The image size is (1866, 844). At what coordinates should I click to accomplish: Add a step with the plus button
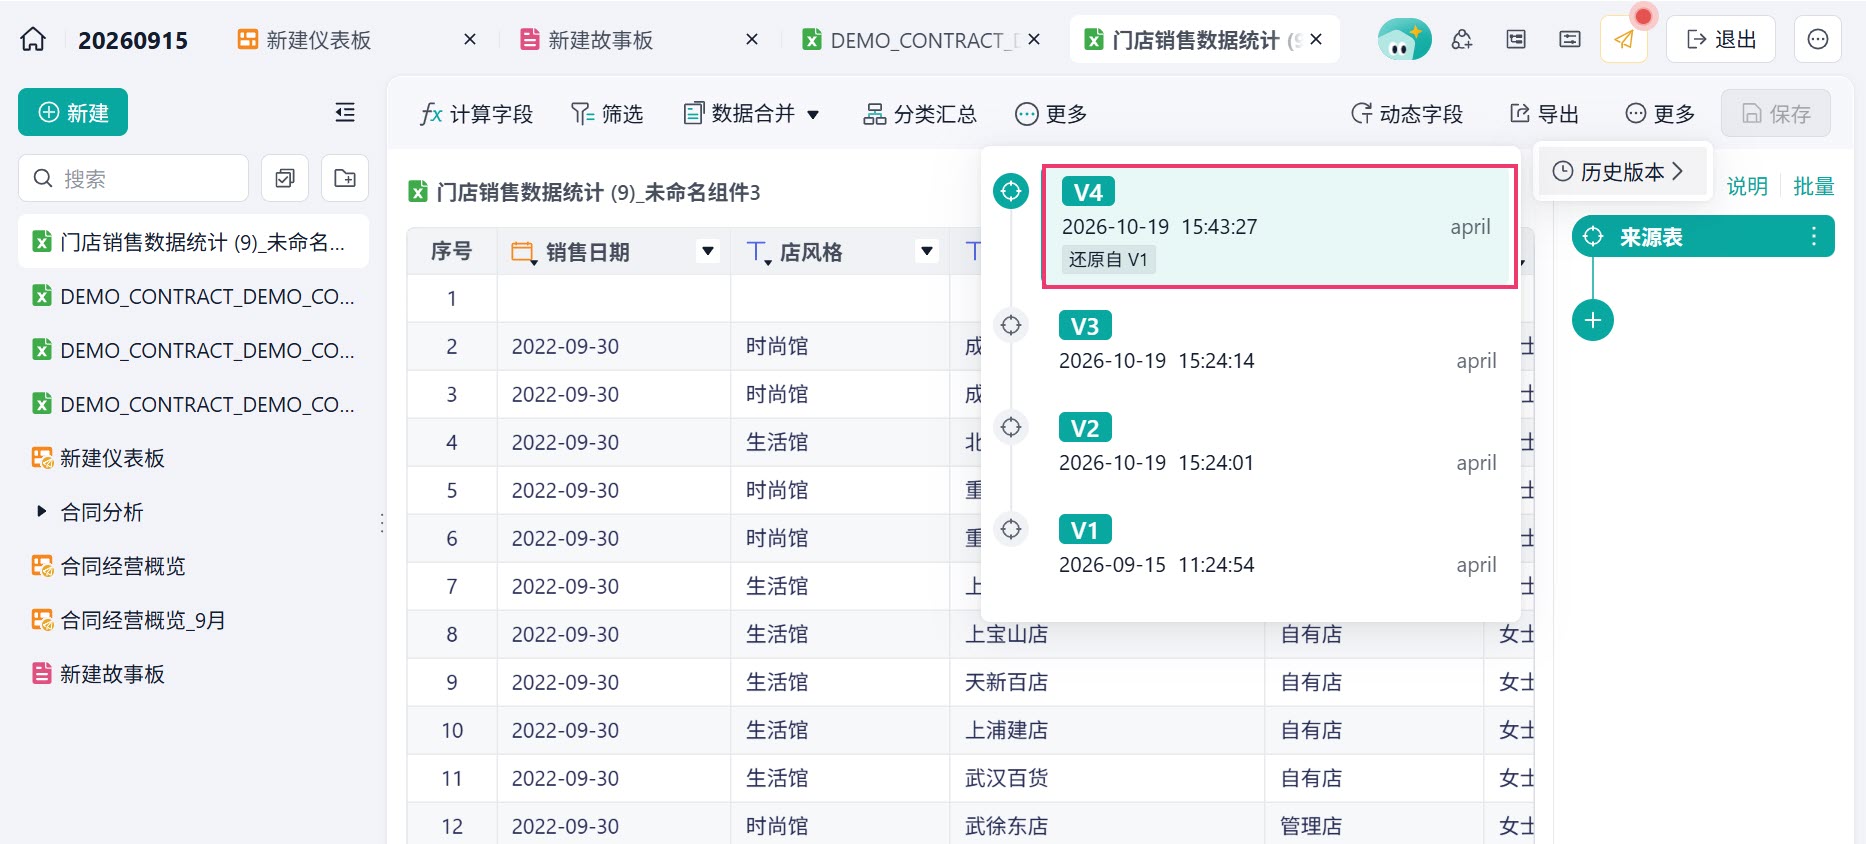click(1593, 320)
